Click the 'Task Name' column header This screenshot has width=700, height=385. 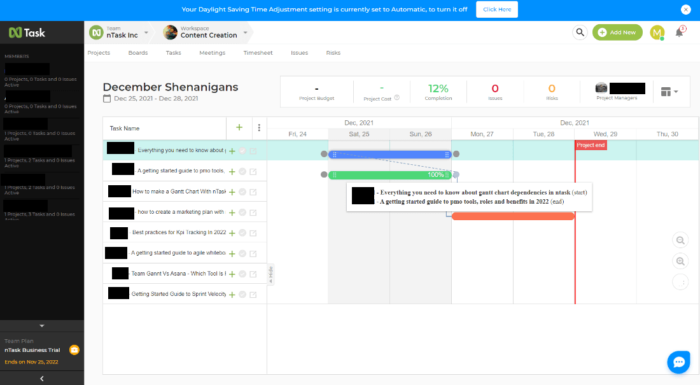coord(125,128)
